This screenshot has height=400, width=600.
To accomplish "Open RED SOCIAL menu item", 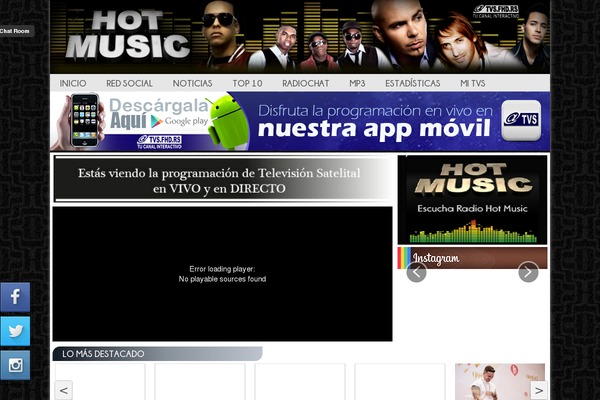I will click(129, 83).
